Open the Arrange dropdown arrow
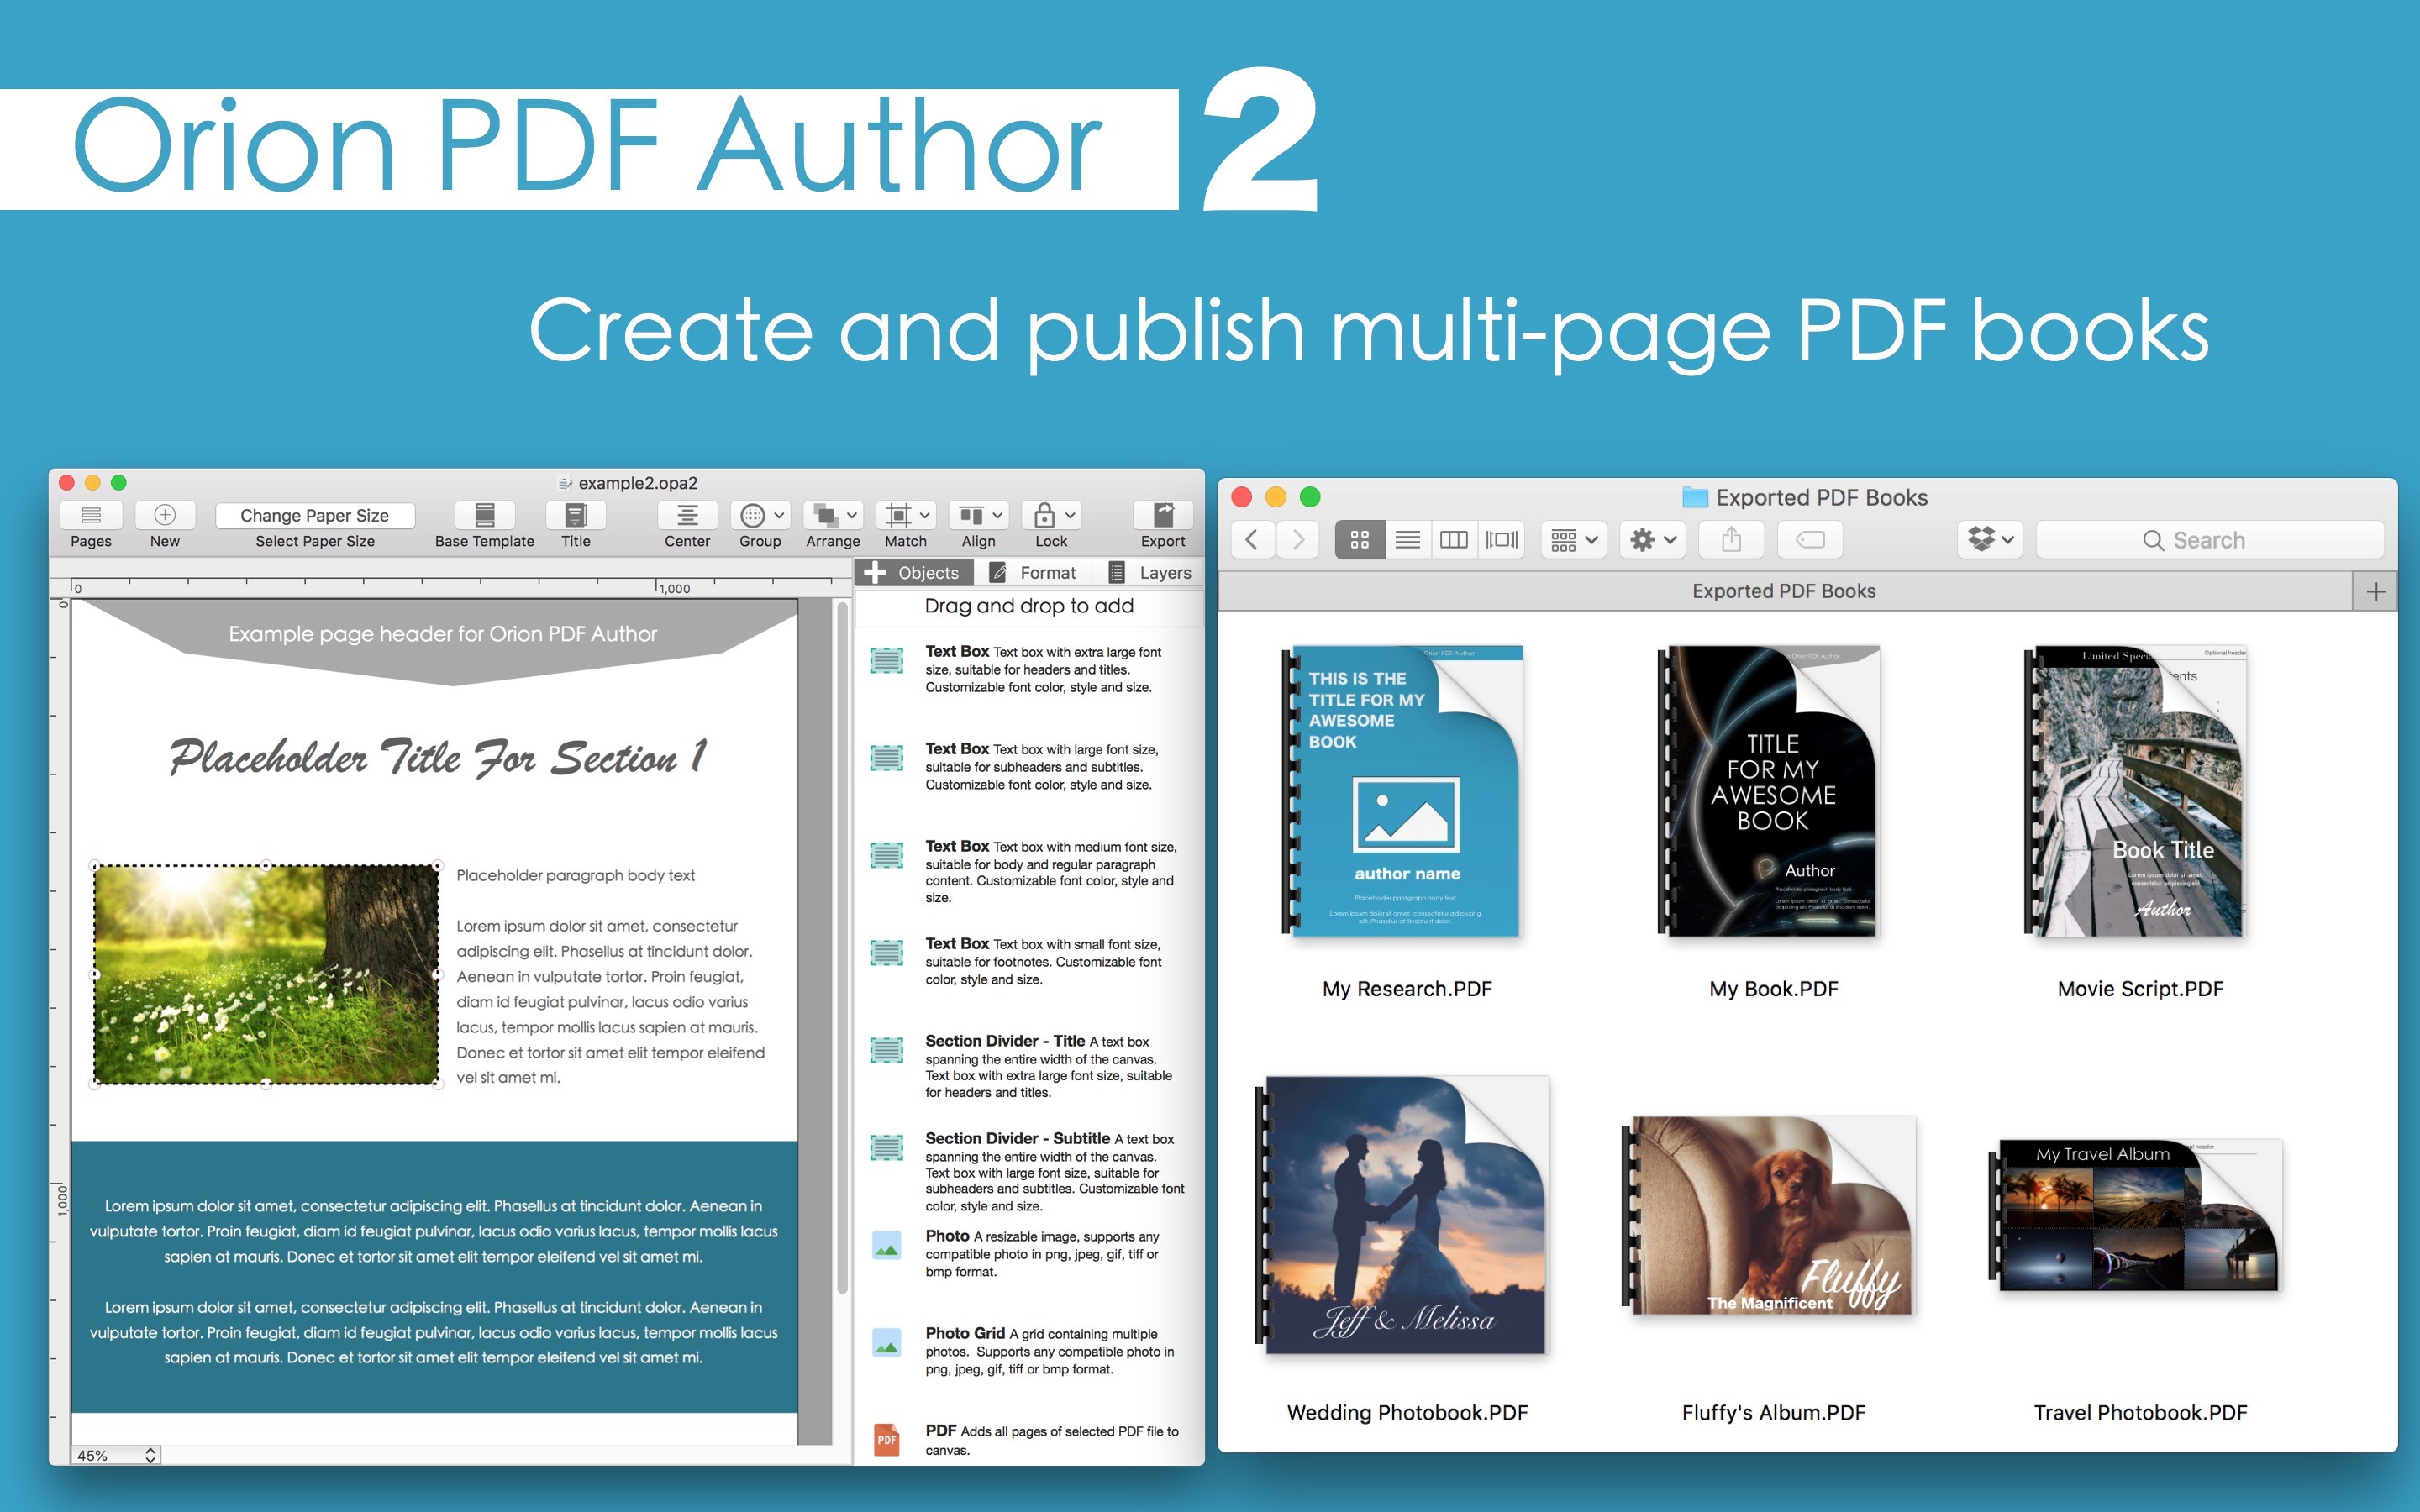 point(852,515)
